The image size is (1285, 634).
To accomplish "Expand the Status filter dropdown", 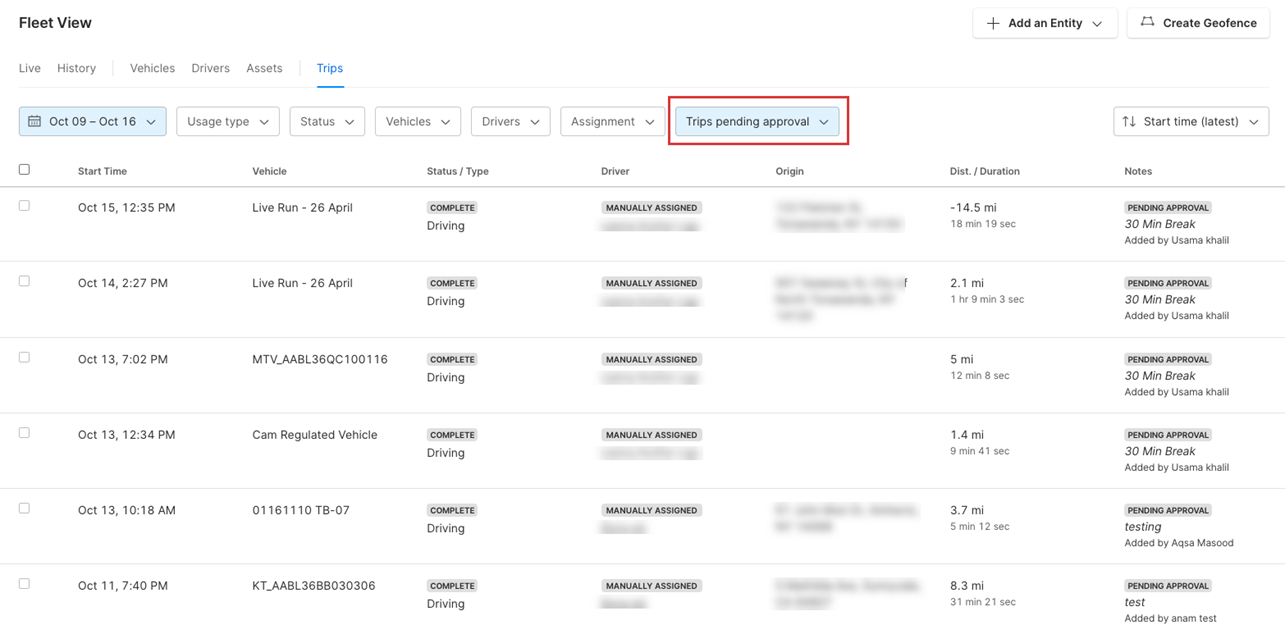I will pos(327,122).
